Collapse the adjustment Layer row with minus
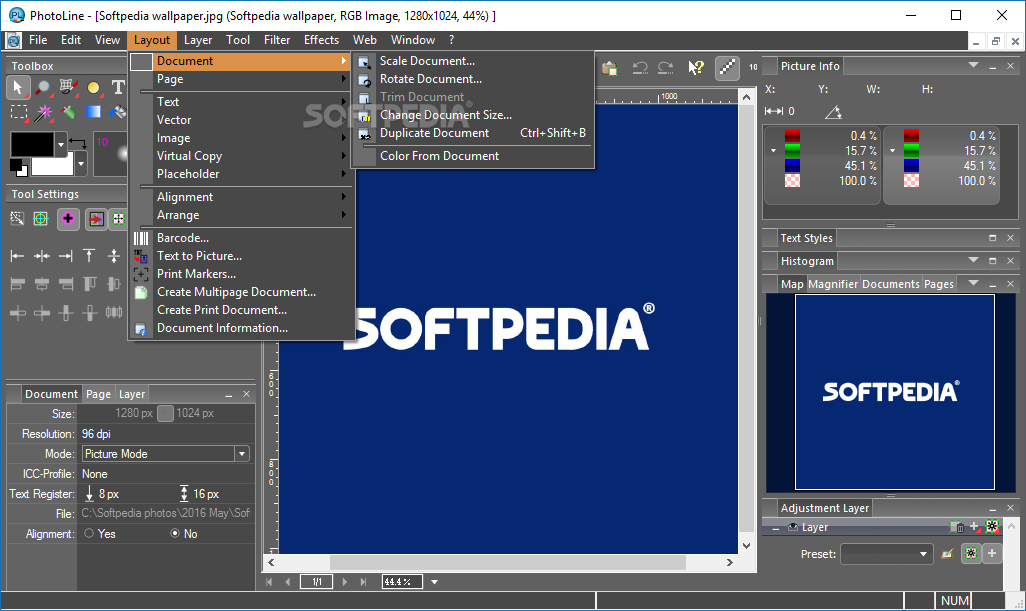Image resolution: width=1026 pixels, height=611 pixels. (x=775, y=528)
